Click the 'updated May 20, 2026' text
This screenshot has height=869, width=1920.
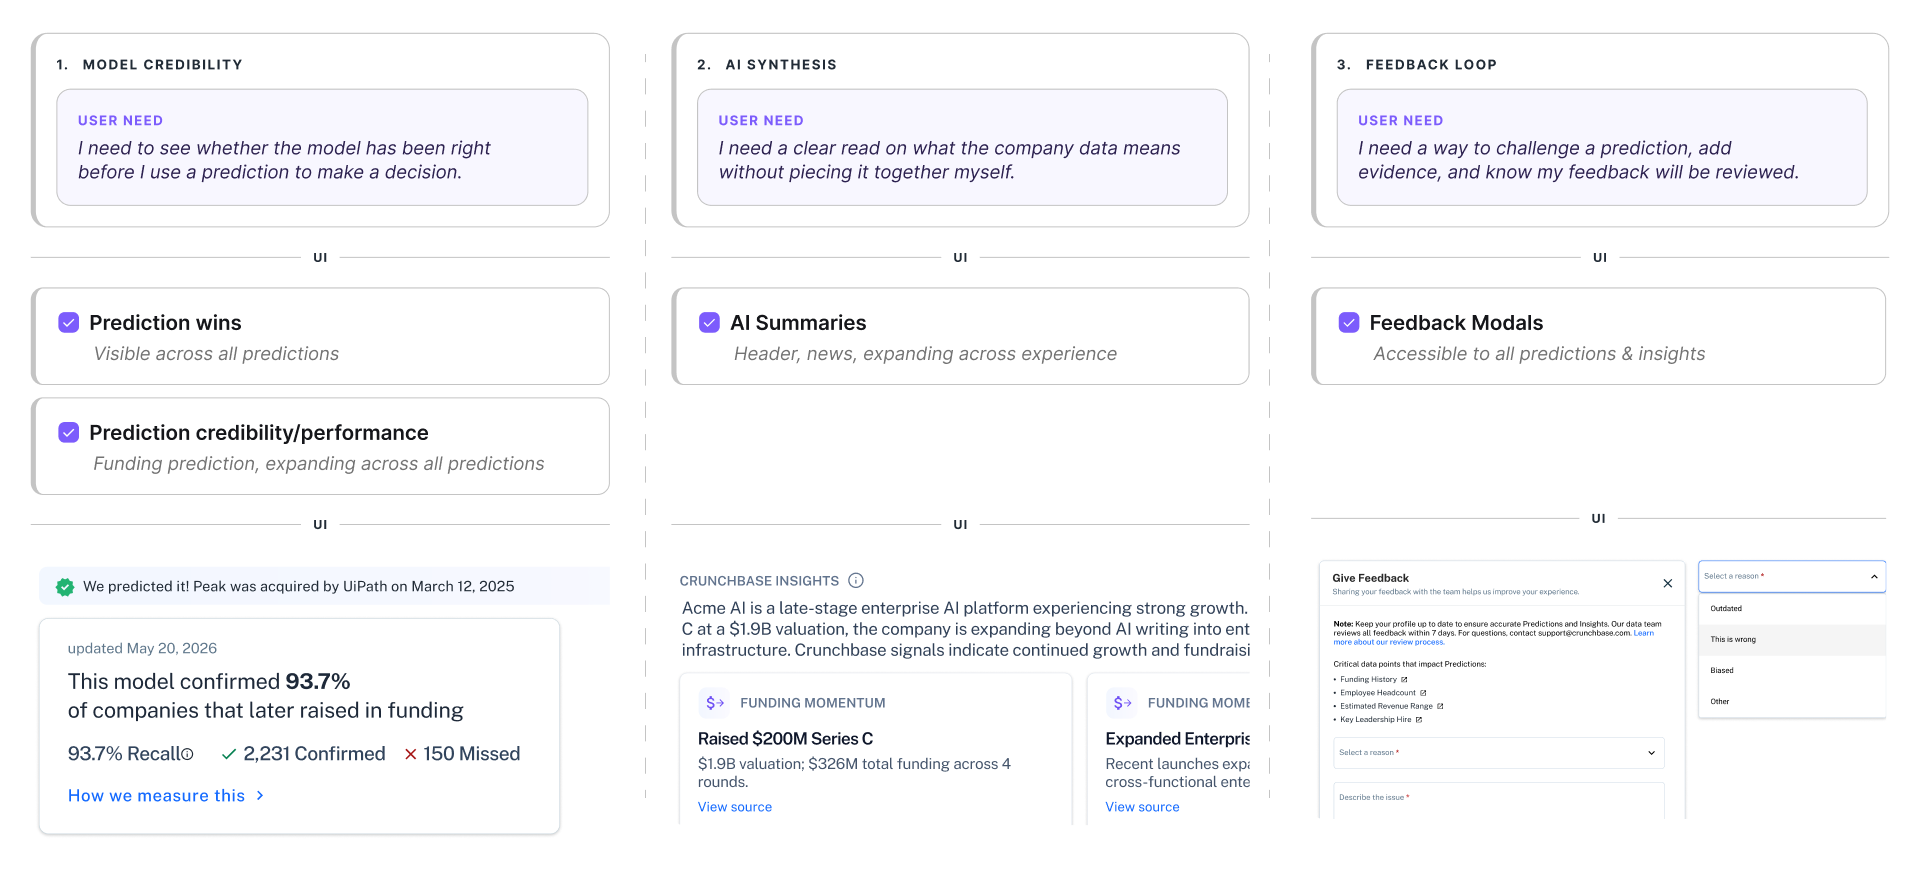tap(142, 648)
